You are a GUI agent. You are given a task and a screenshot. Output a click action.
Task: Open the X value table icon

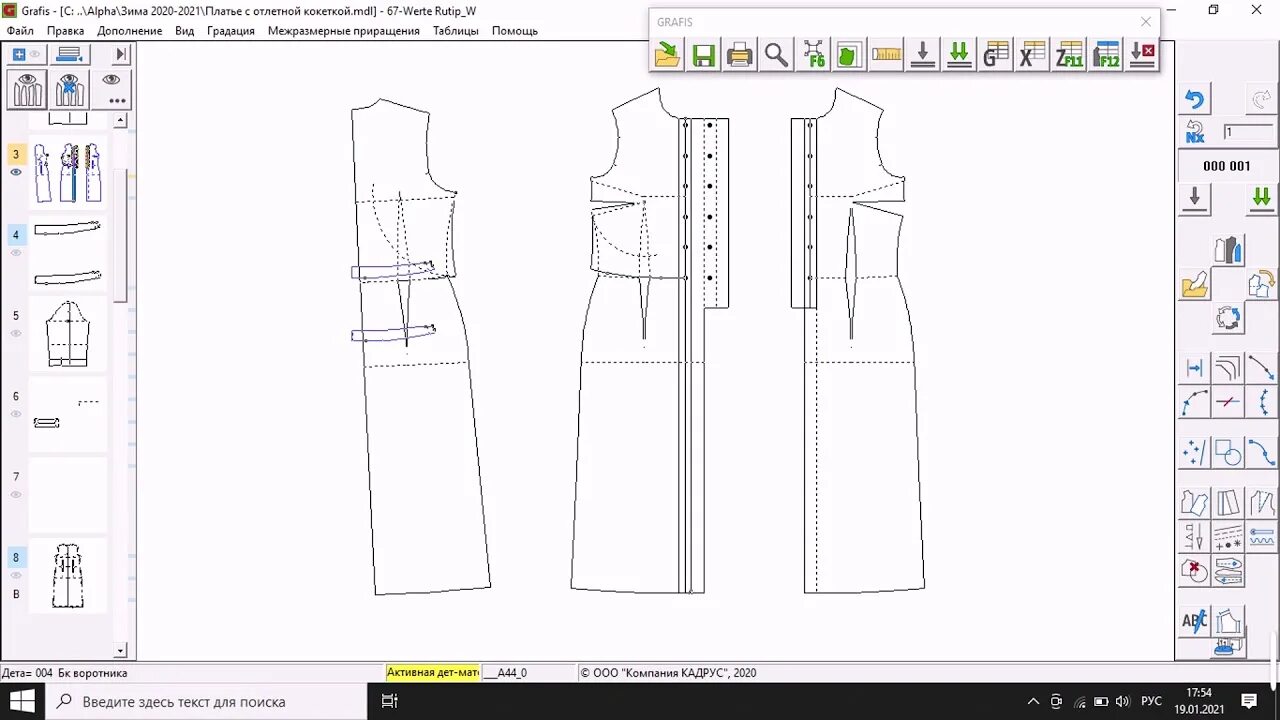point(1032,55)
